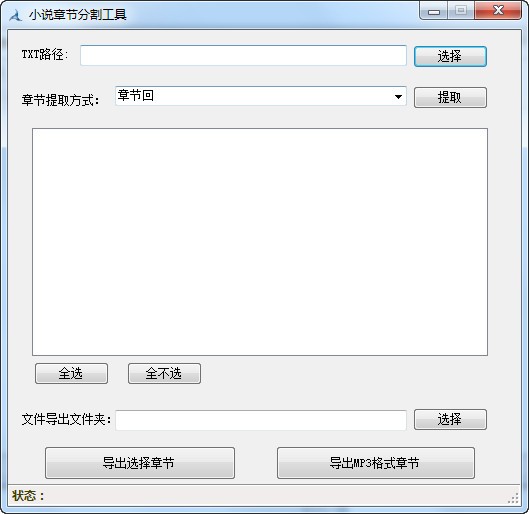Click 导出MP3格式章节 button
Screen dimensions: 529x514
click(375, 463)
